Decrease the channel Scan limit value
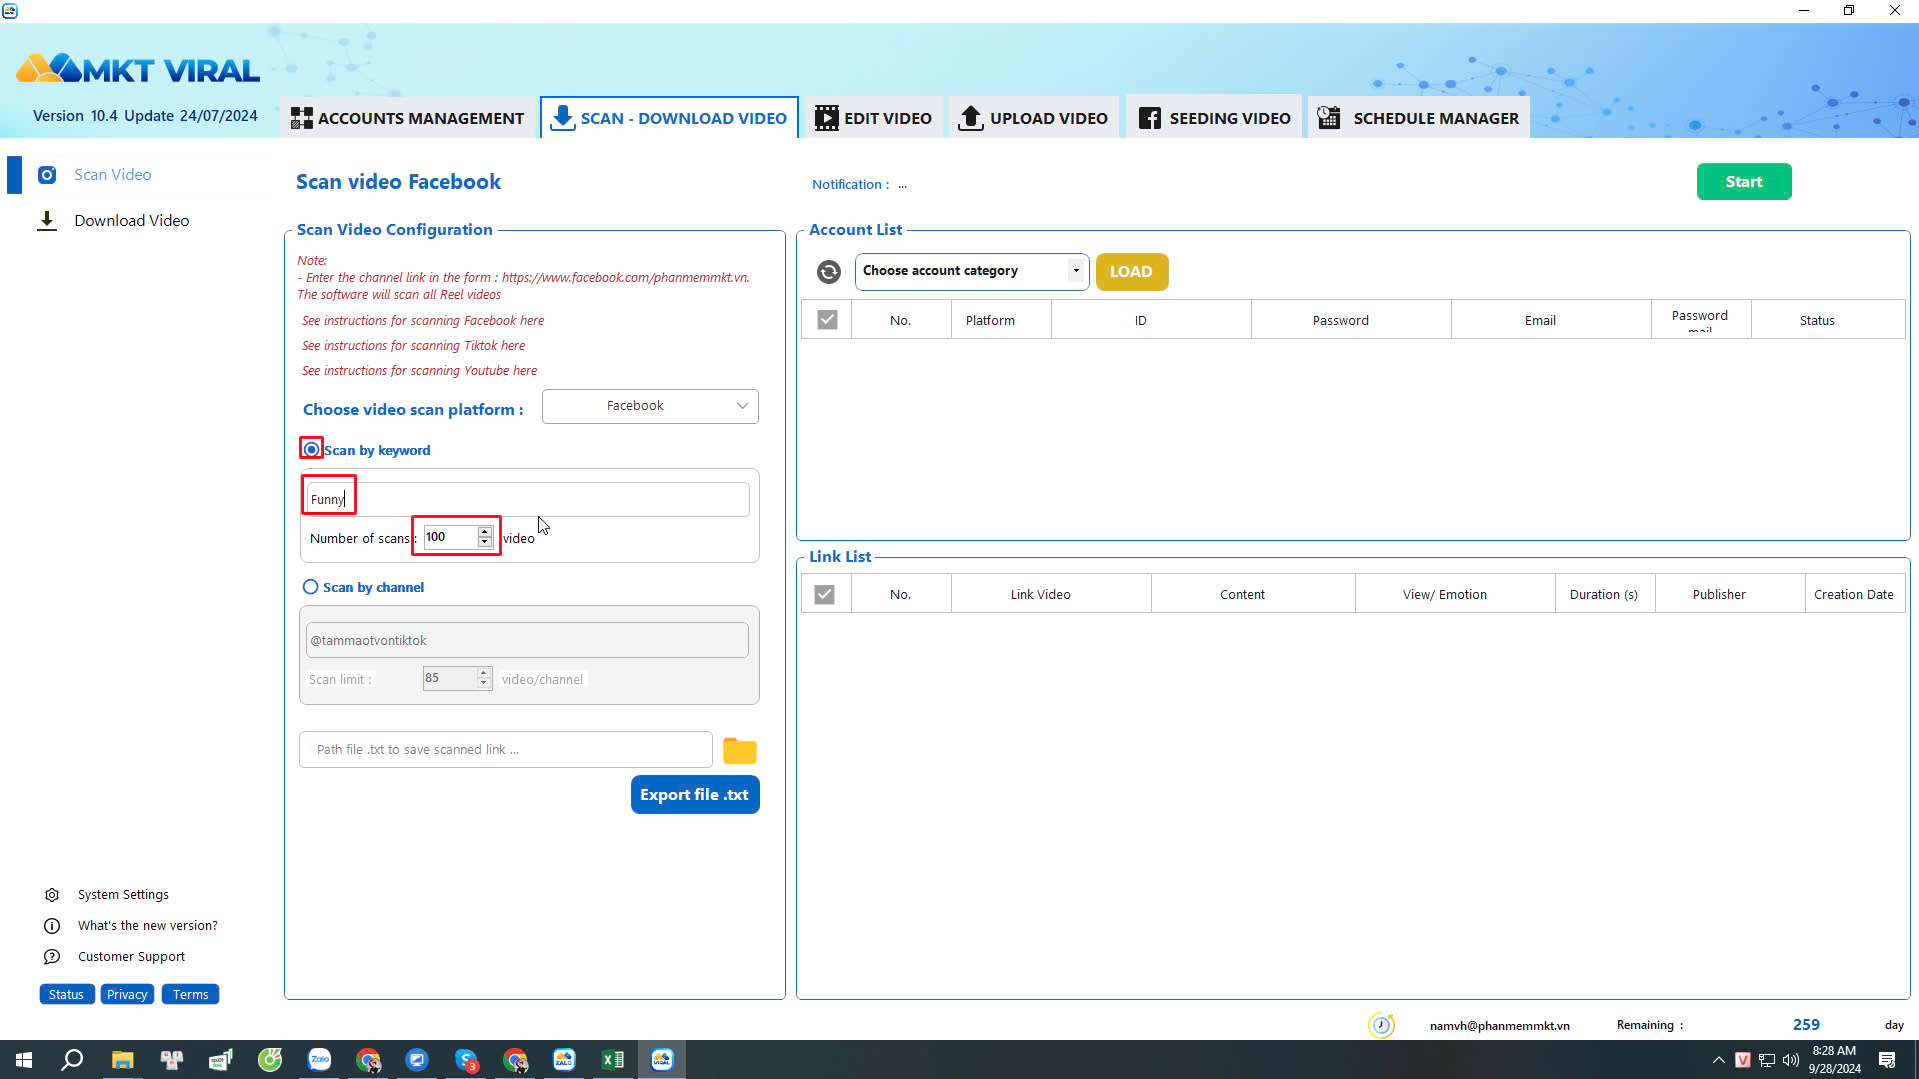Viewport: 1919px width, 1079px height. pos(484,683)
